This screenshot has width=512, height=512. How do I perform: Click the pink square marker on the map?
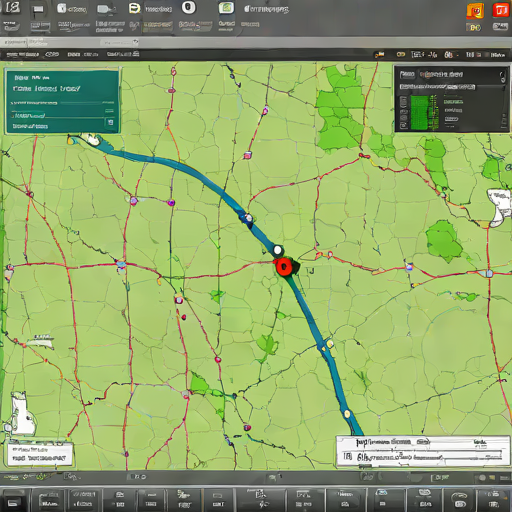coord(247,155)
